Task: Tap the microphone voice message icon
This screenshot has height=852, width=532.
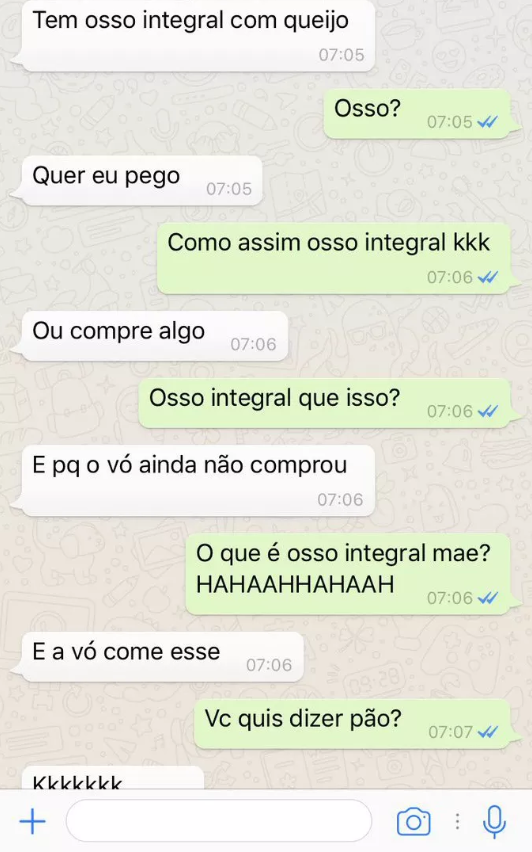Action: coord(494,822)
